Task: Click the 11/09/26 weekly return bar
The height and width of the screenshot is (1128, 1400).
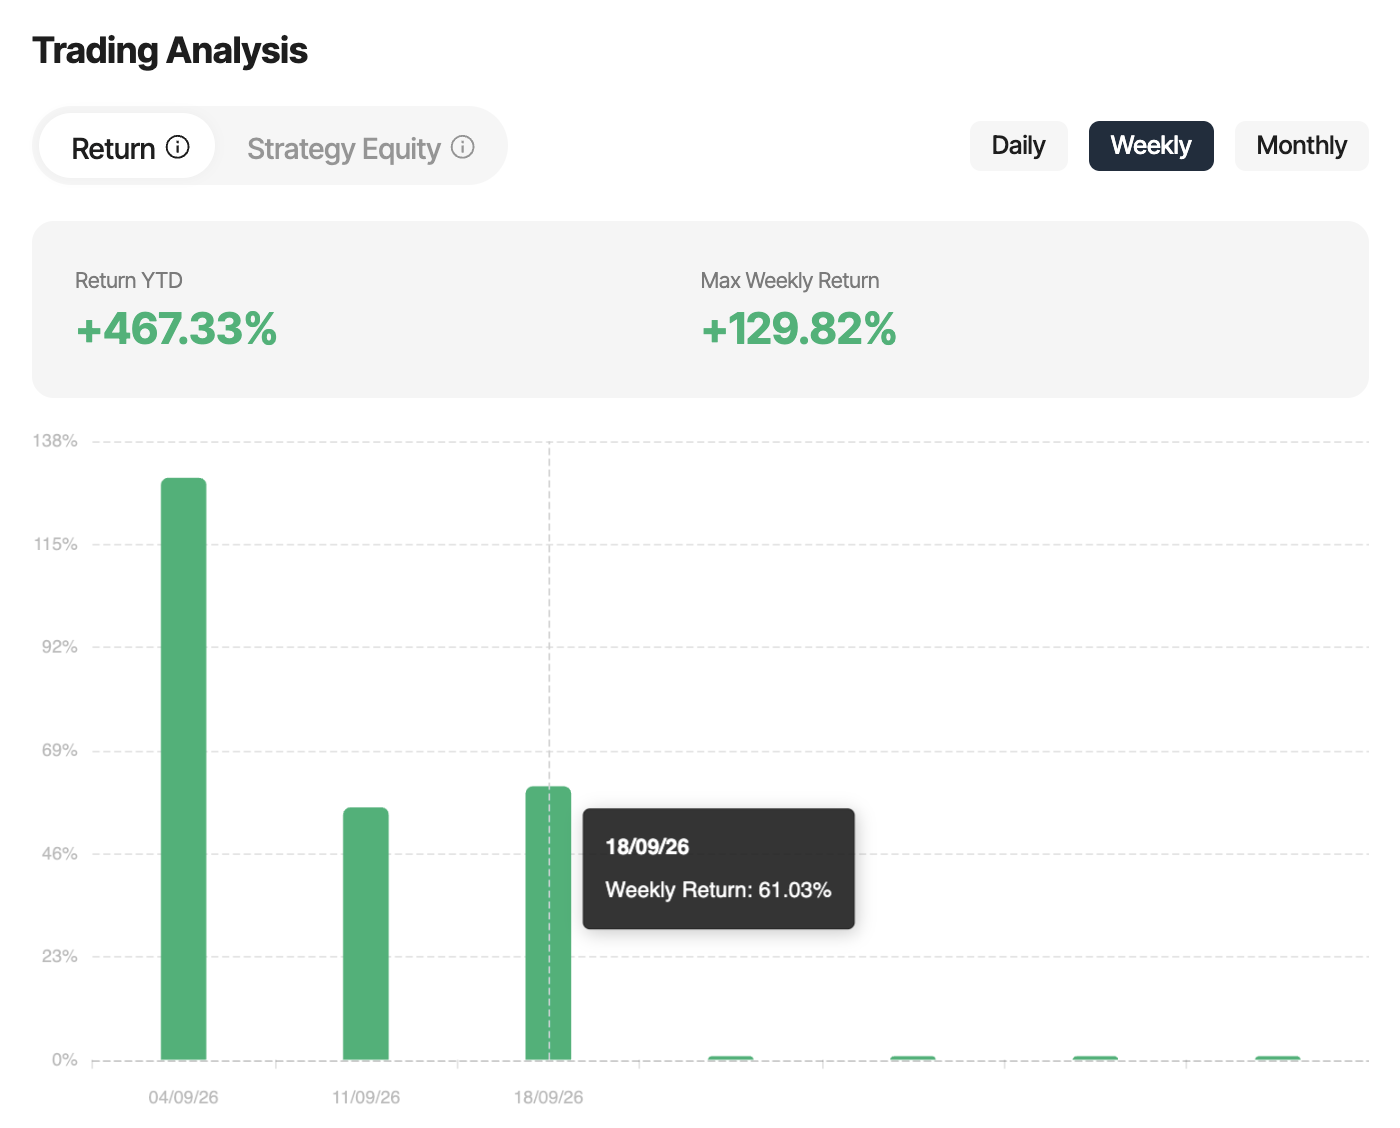Action: click(x=366, y=933)
